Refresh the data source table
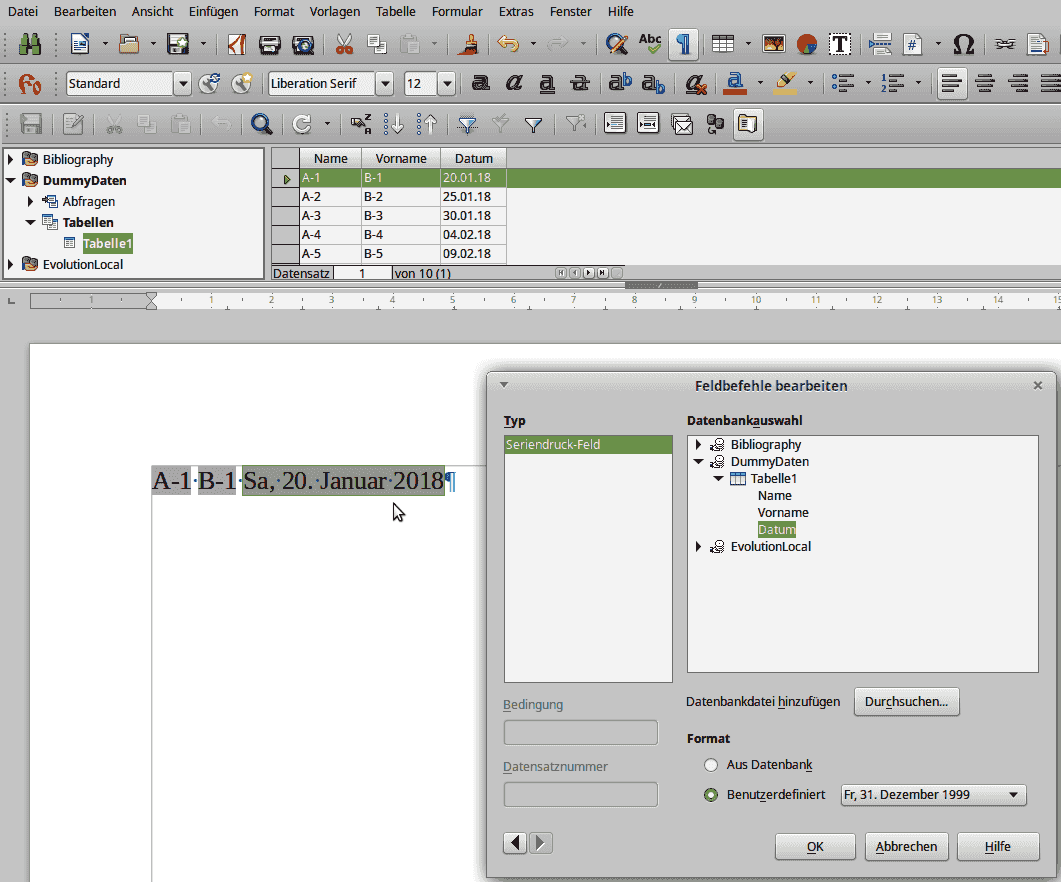The image size is (1061, 882). [x=302, y=124]
